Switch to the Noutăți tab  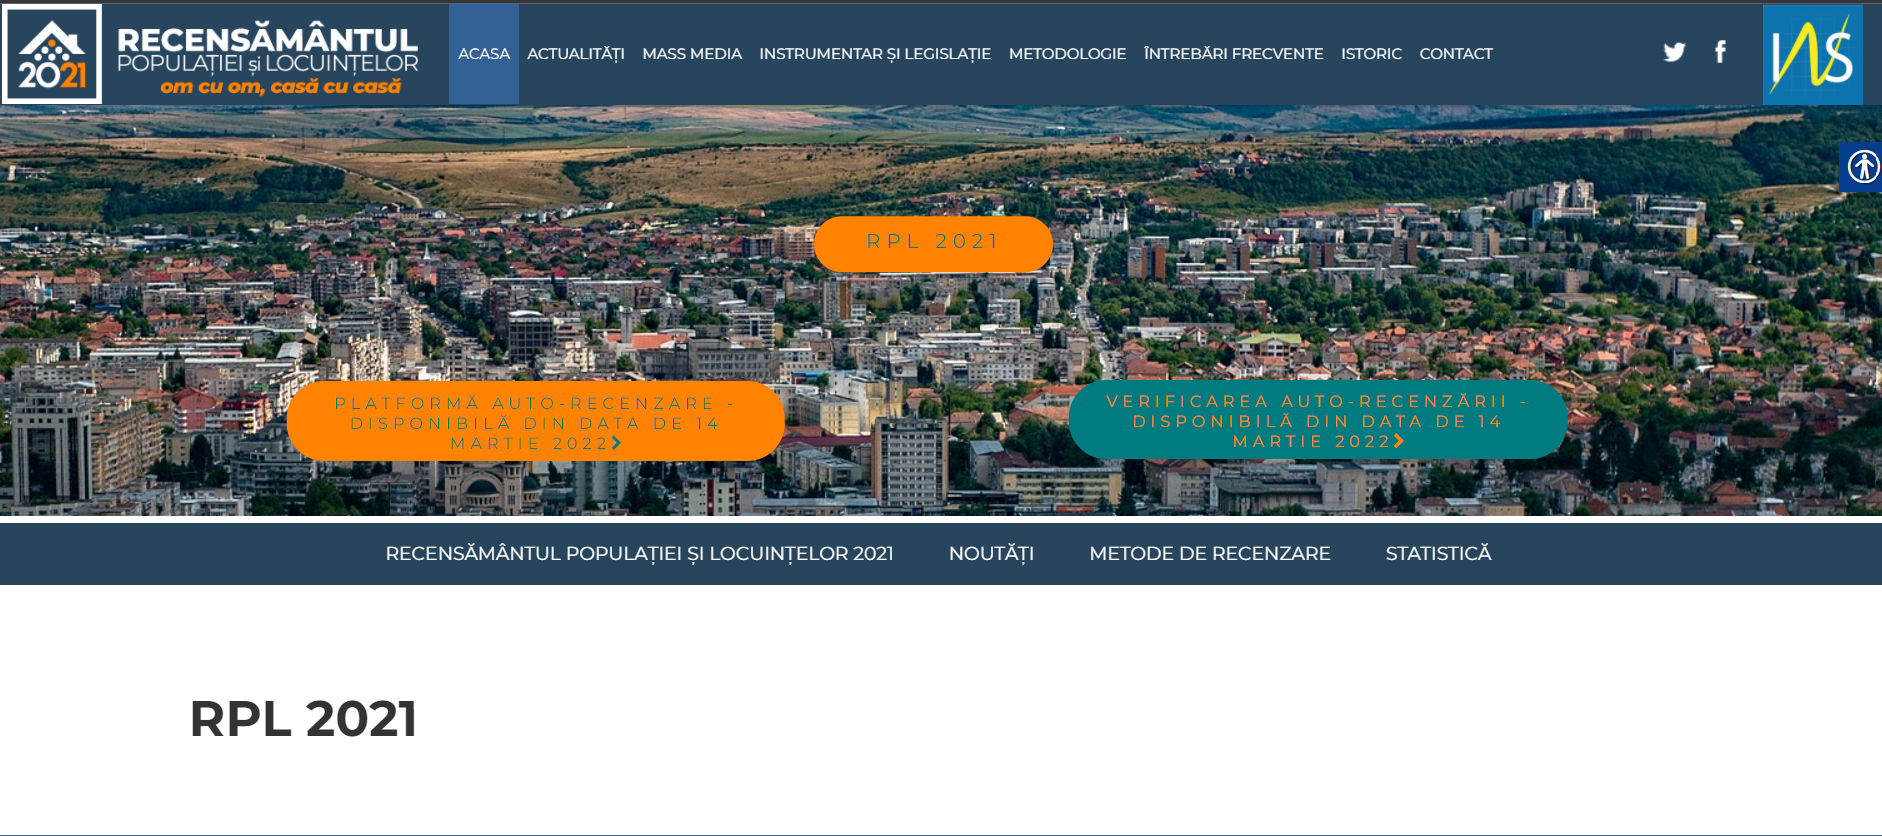[991, 554]
